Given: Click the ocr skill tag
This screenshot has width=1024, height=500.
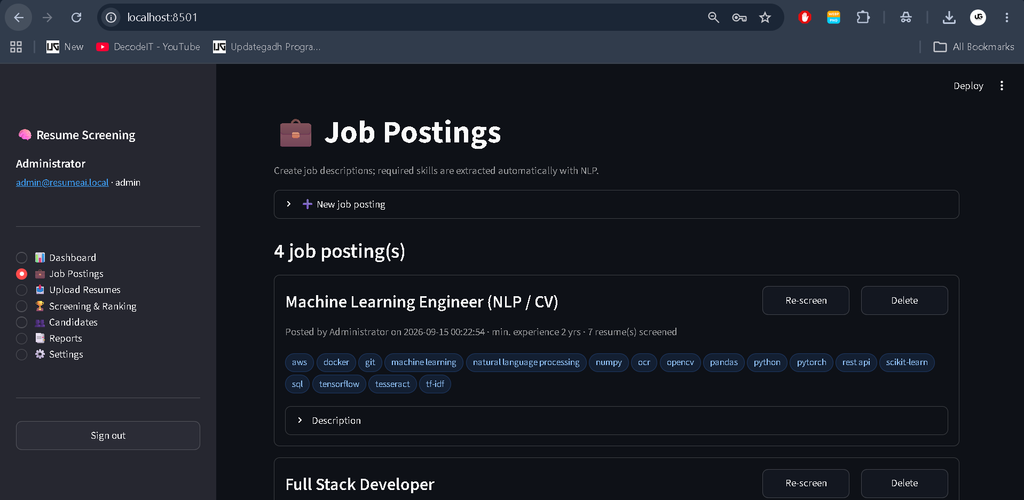Looking at the screenshot, I should (x=644, y=362).
